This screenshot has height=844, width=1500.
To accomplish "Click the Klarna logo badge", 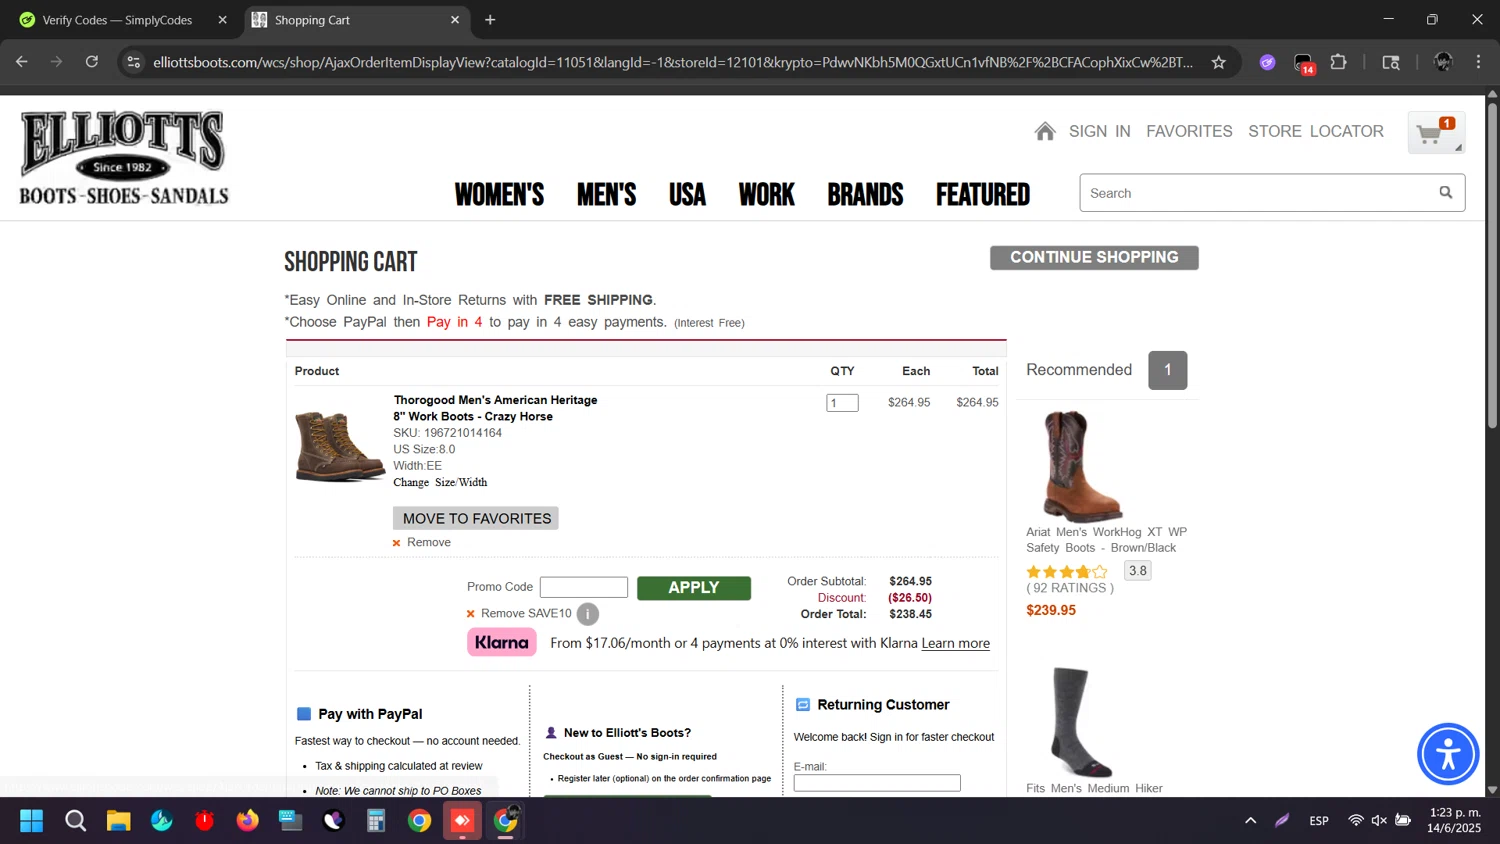I will coord(502,642).
